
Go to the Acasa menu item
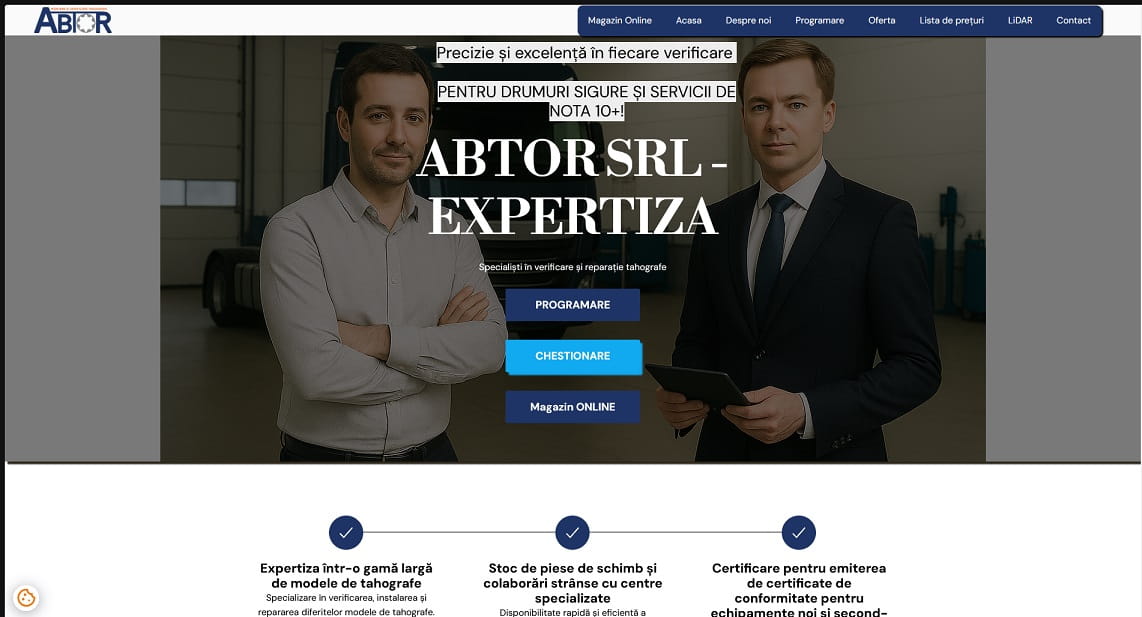pos(688,20)
